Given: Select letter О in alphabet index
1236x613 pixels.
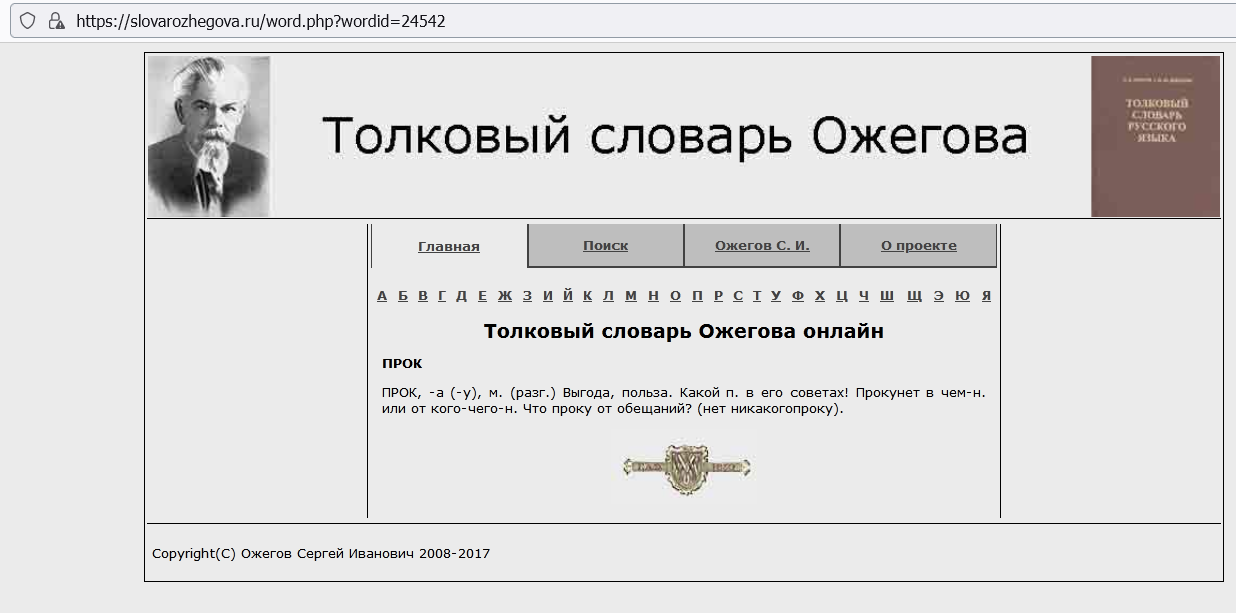Looking at the screenshot, I should [675, 295].
